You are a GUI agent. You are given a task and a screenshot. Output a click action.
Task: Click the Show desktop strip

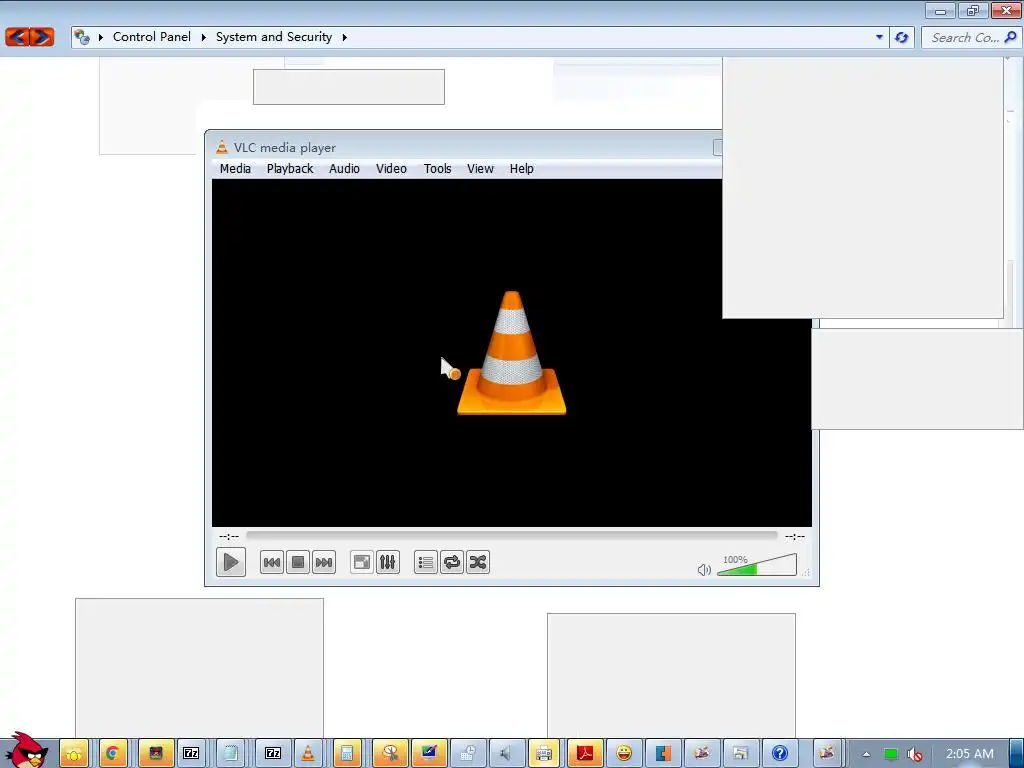(x=1016, y=754)
